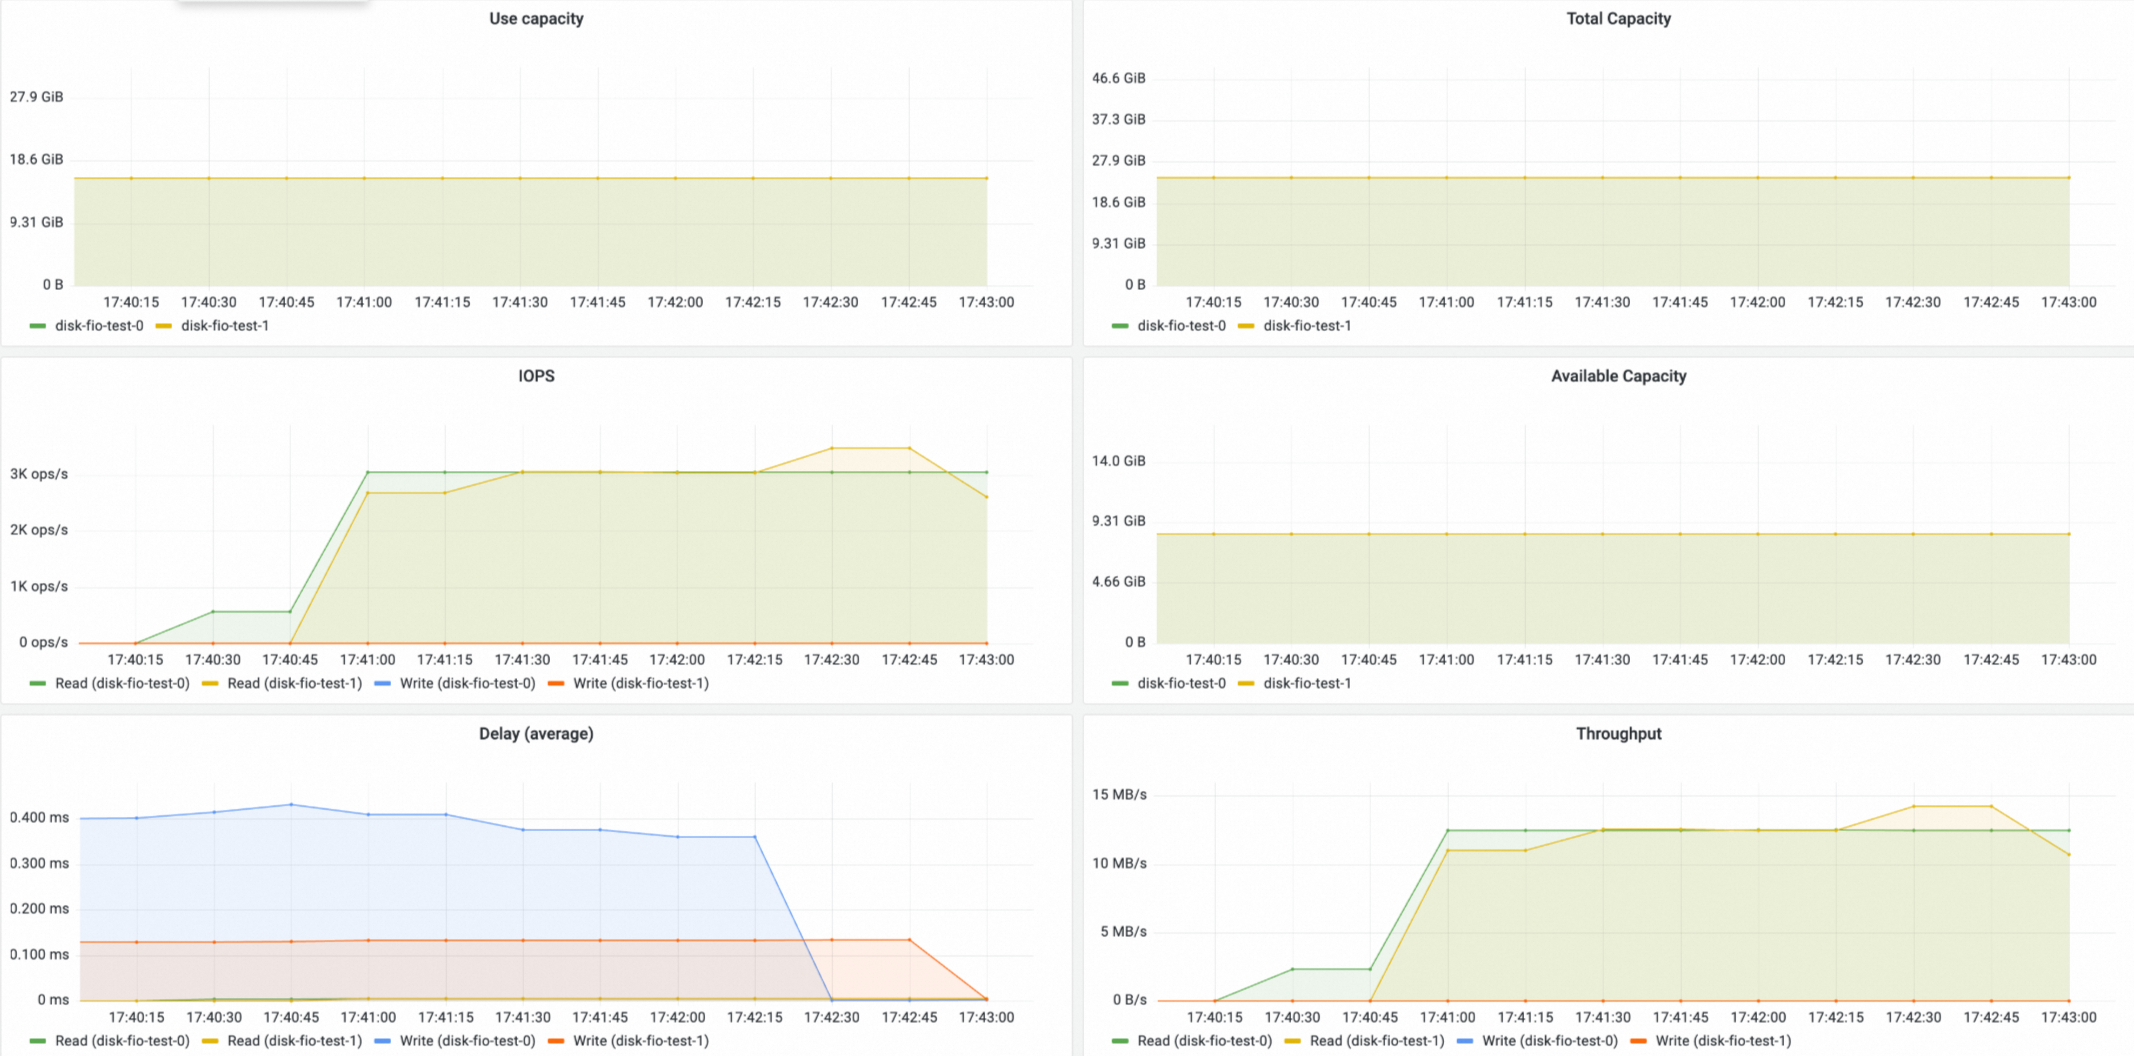Toggle disk-fio-test-0 series in Use capacity legend
This screenshot has width=2134, height=1056.
[99, 326]
